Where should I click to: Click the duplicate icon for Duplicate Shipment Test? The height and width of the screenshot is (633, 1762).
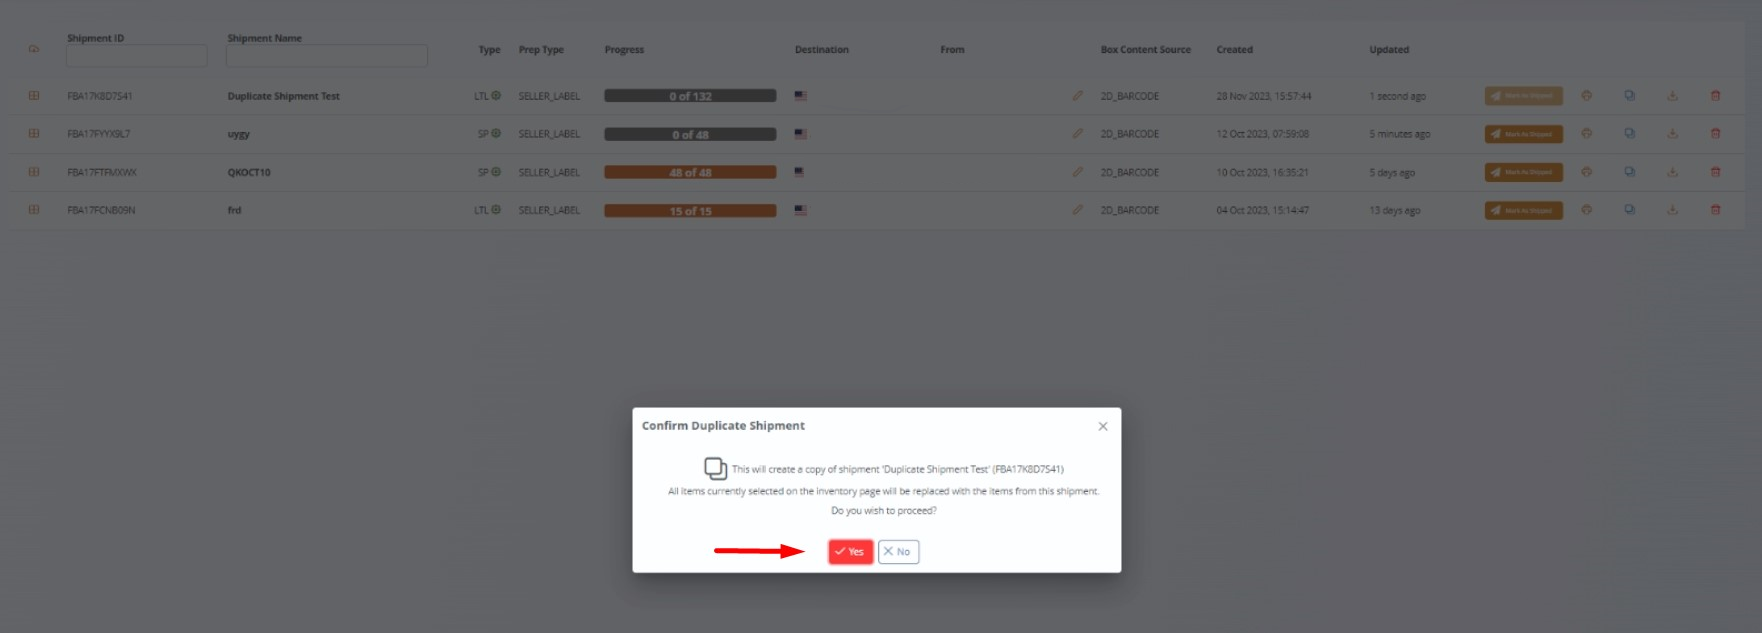[1629, 96]
